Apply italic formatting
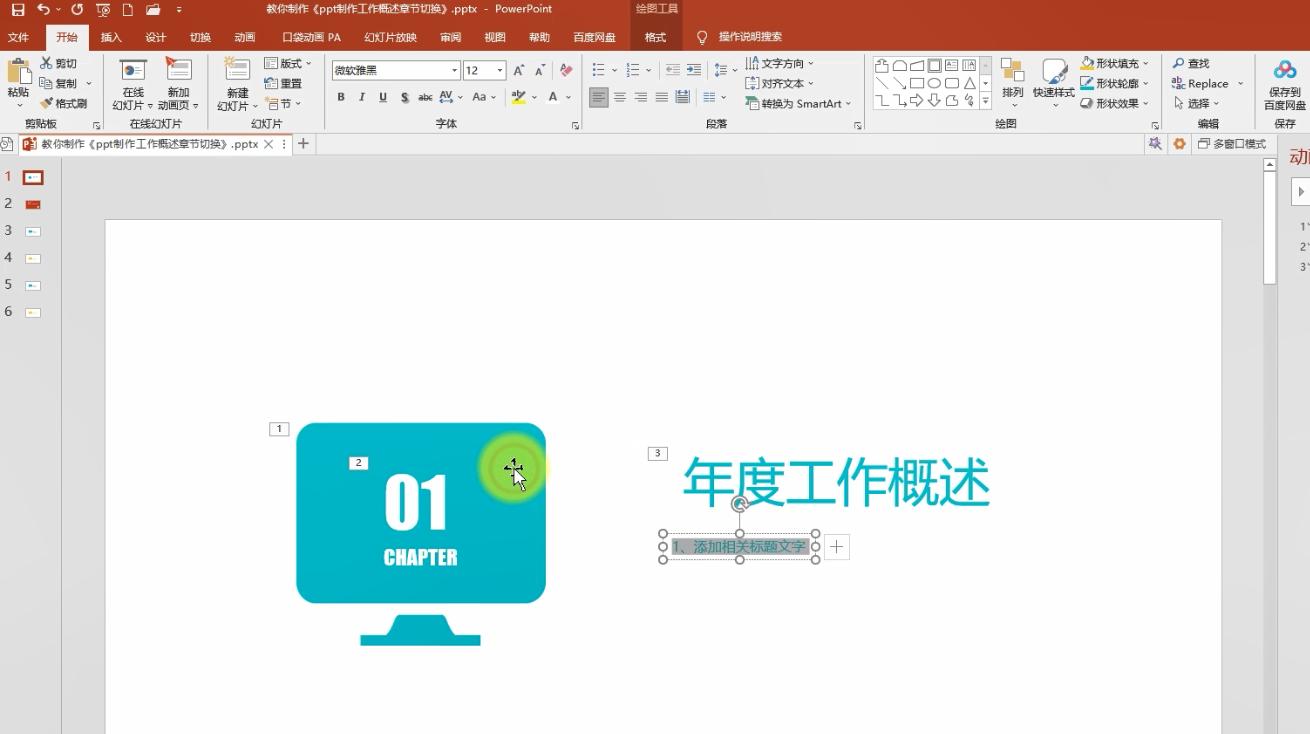 tap(361, 97)
